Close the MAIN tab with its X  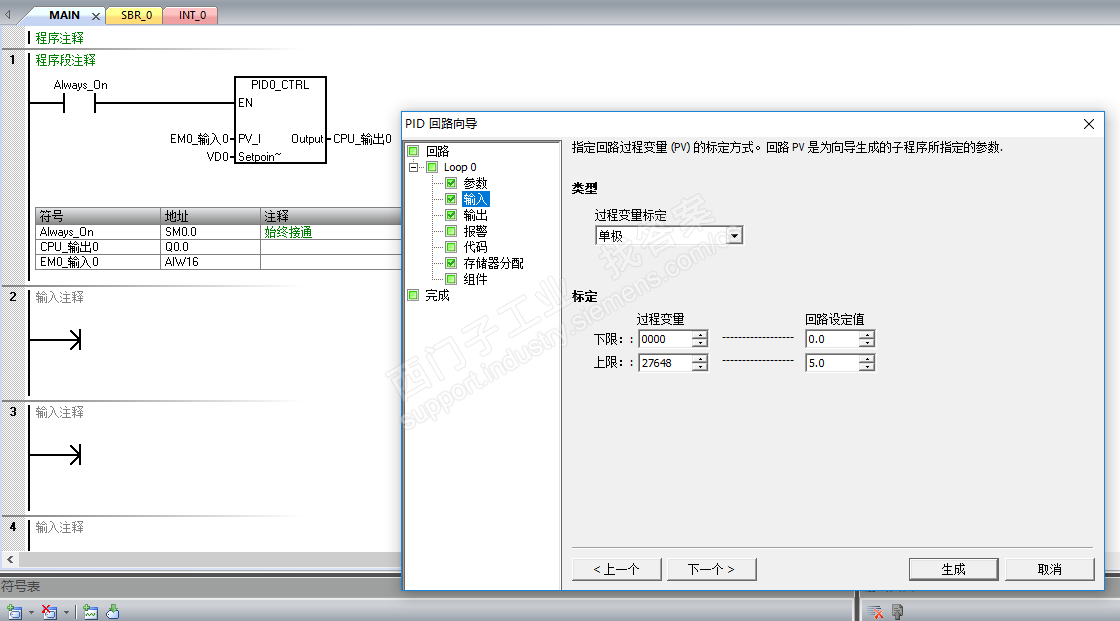[96, 16]
